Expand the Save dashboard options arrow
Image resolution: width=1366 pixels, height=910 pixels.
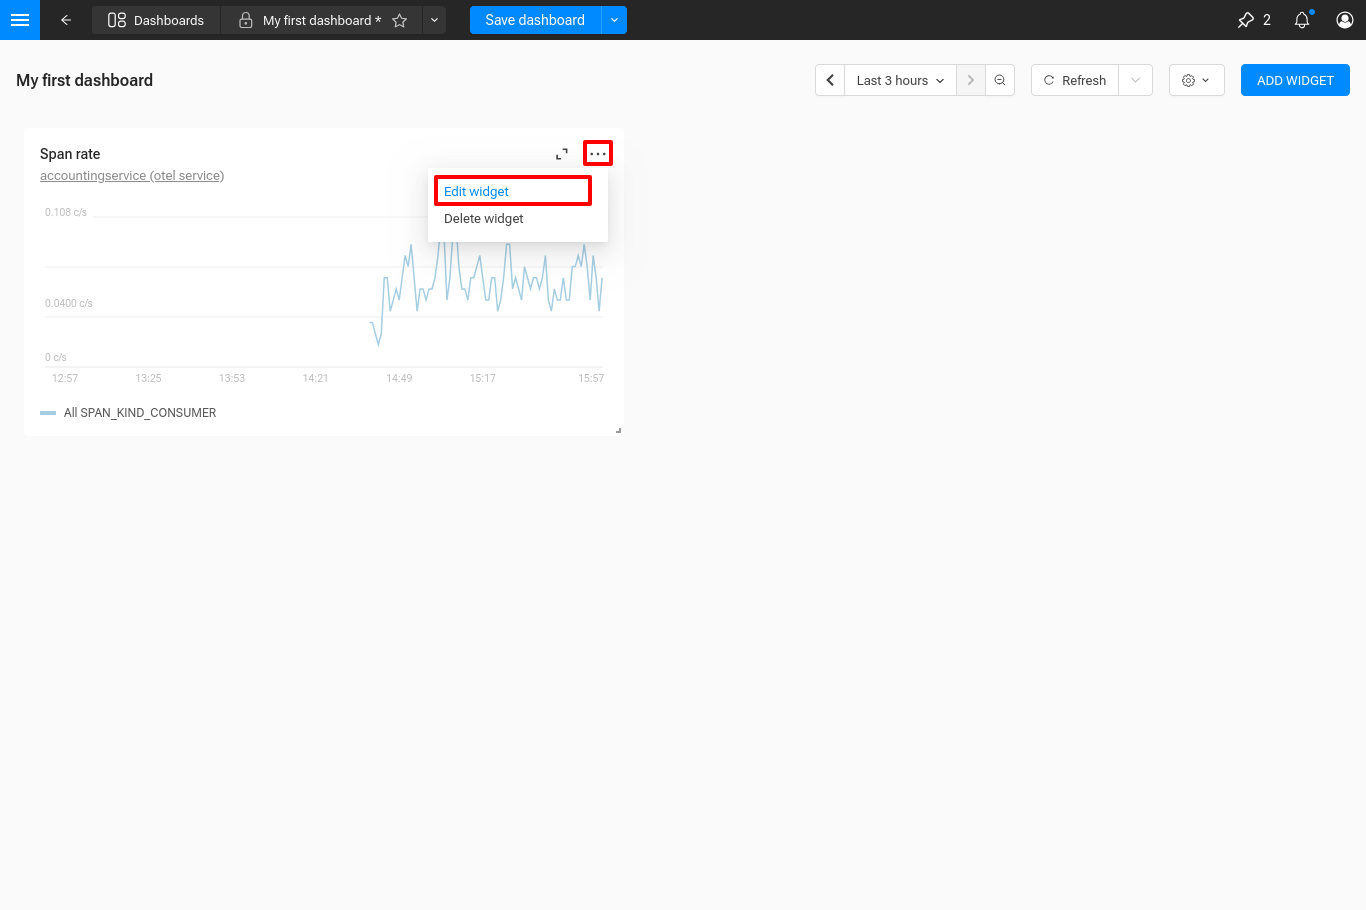(x=614, y=20)
